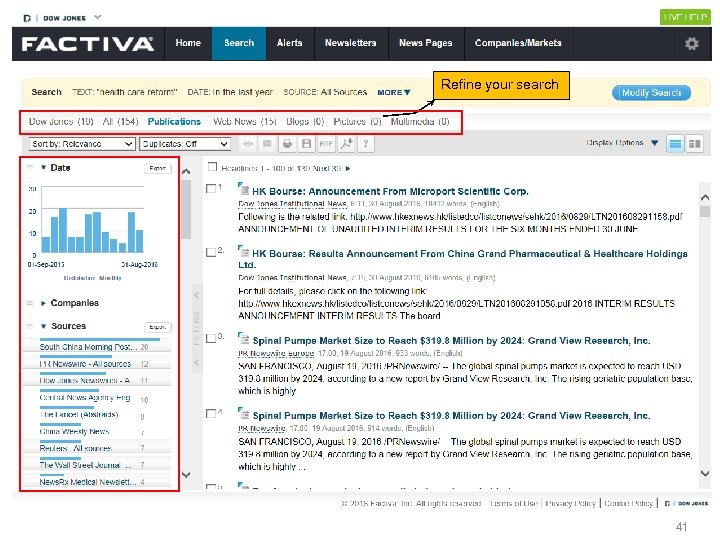The width and height of the screenshot is (720, 540).
Task: Click tallest bar in date chart
Action: click(63, 230)
